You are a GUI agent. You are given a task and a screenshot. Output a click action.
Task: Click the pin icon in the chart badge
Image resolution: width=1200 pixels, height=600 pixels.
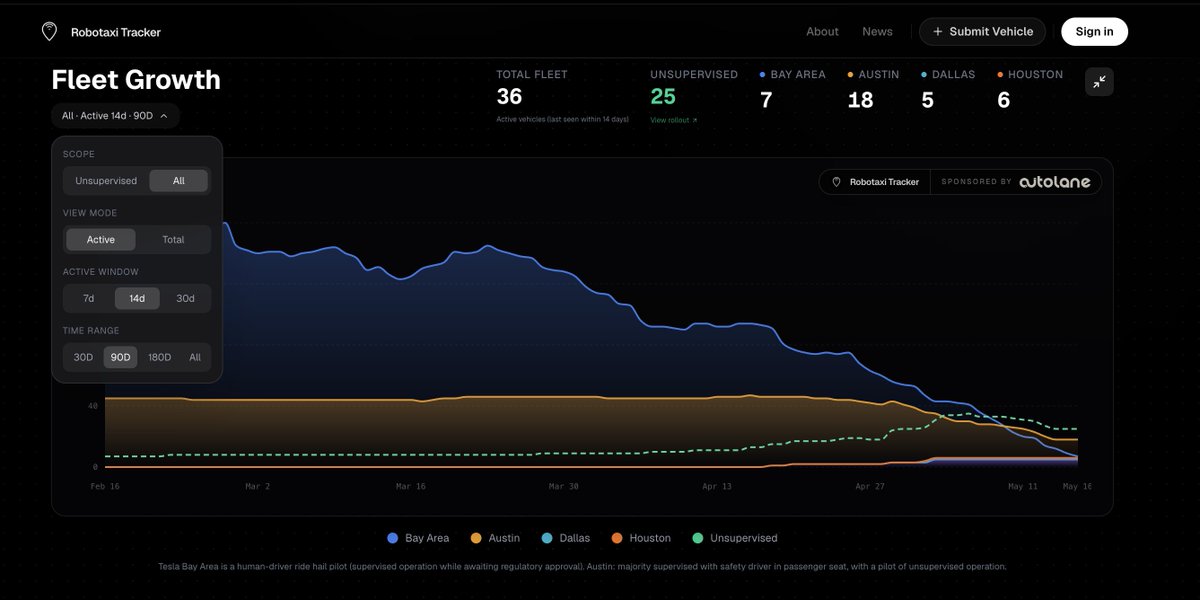click(x=837, y=182)
